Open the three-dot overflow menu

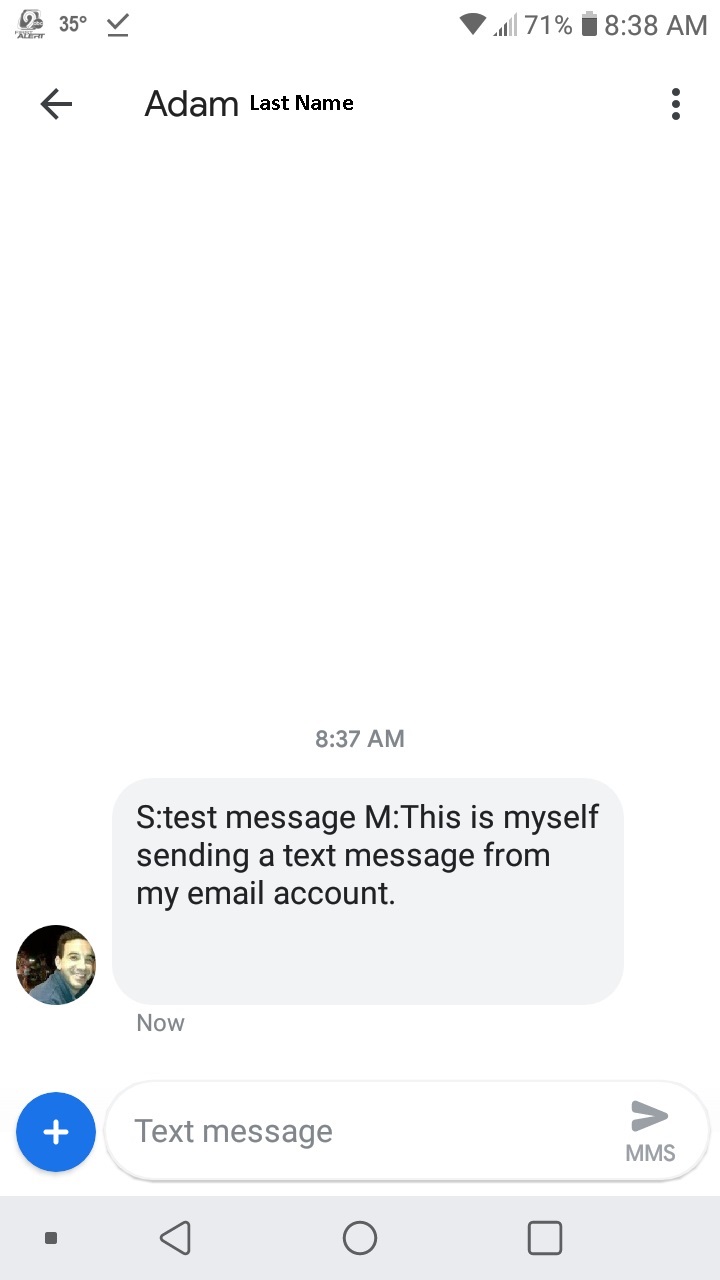pos(676,104)
